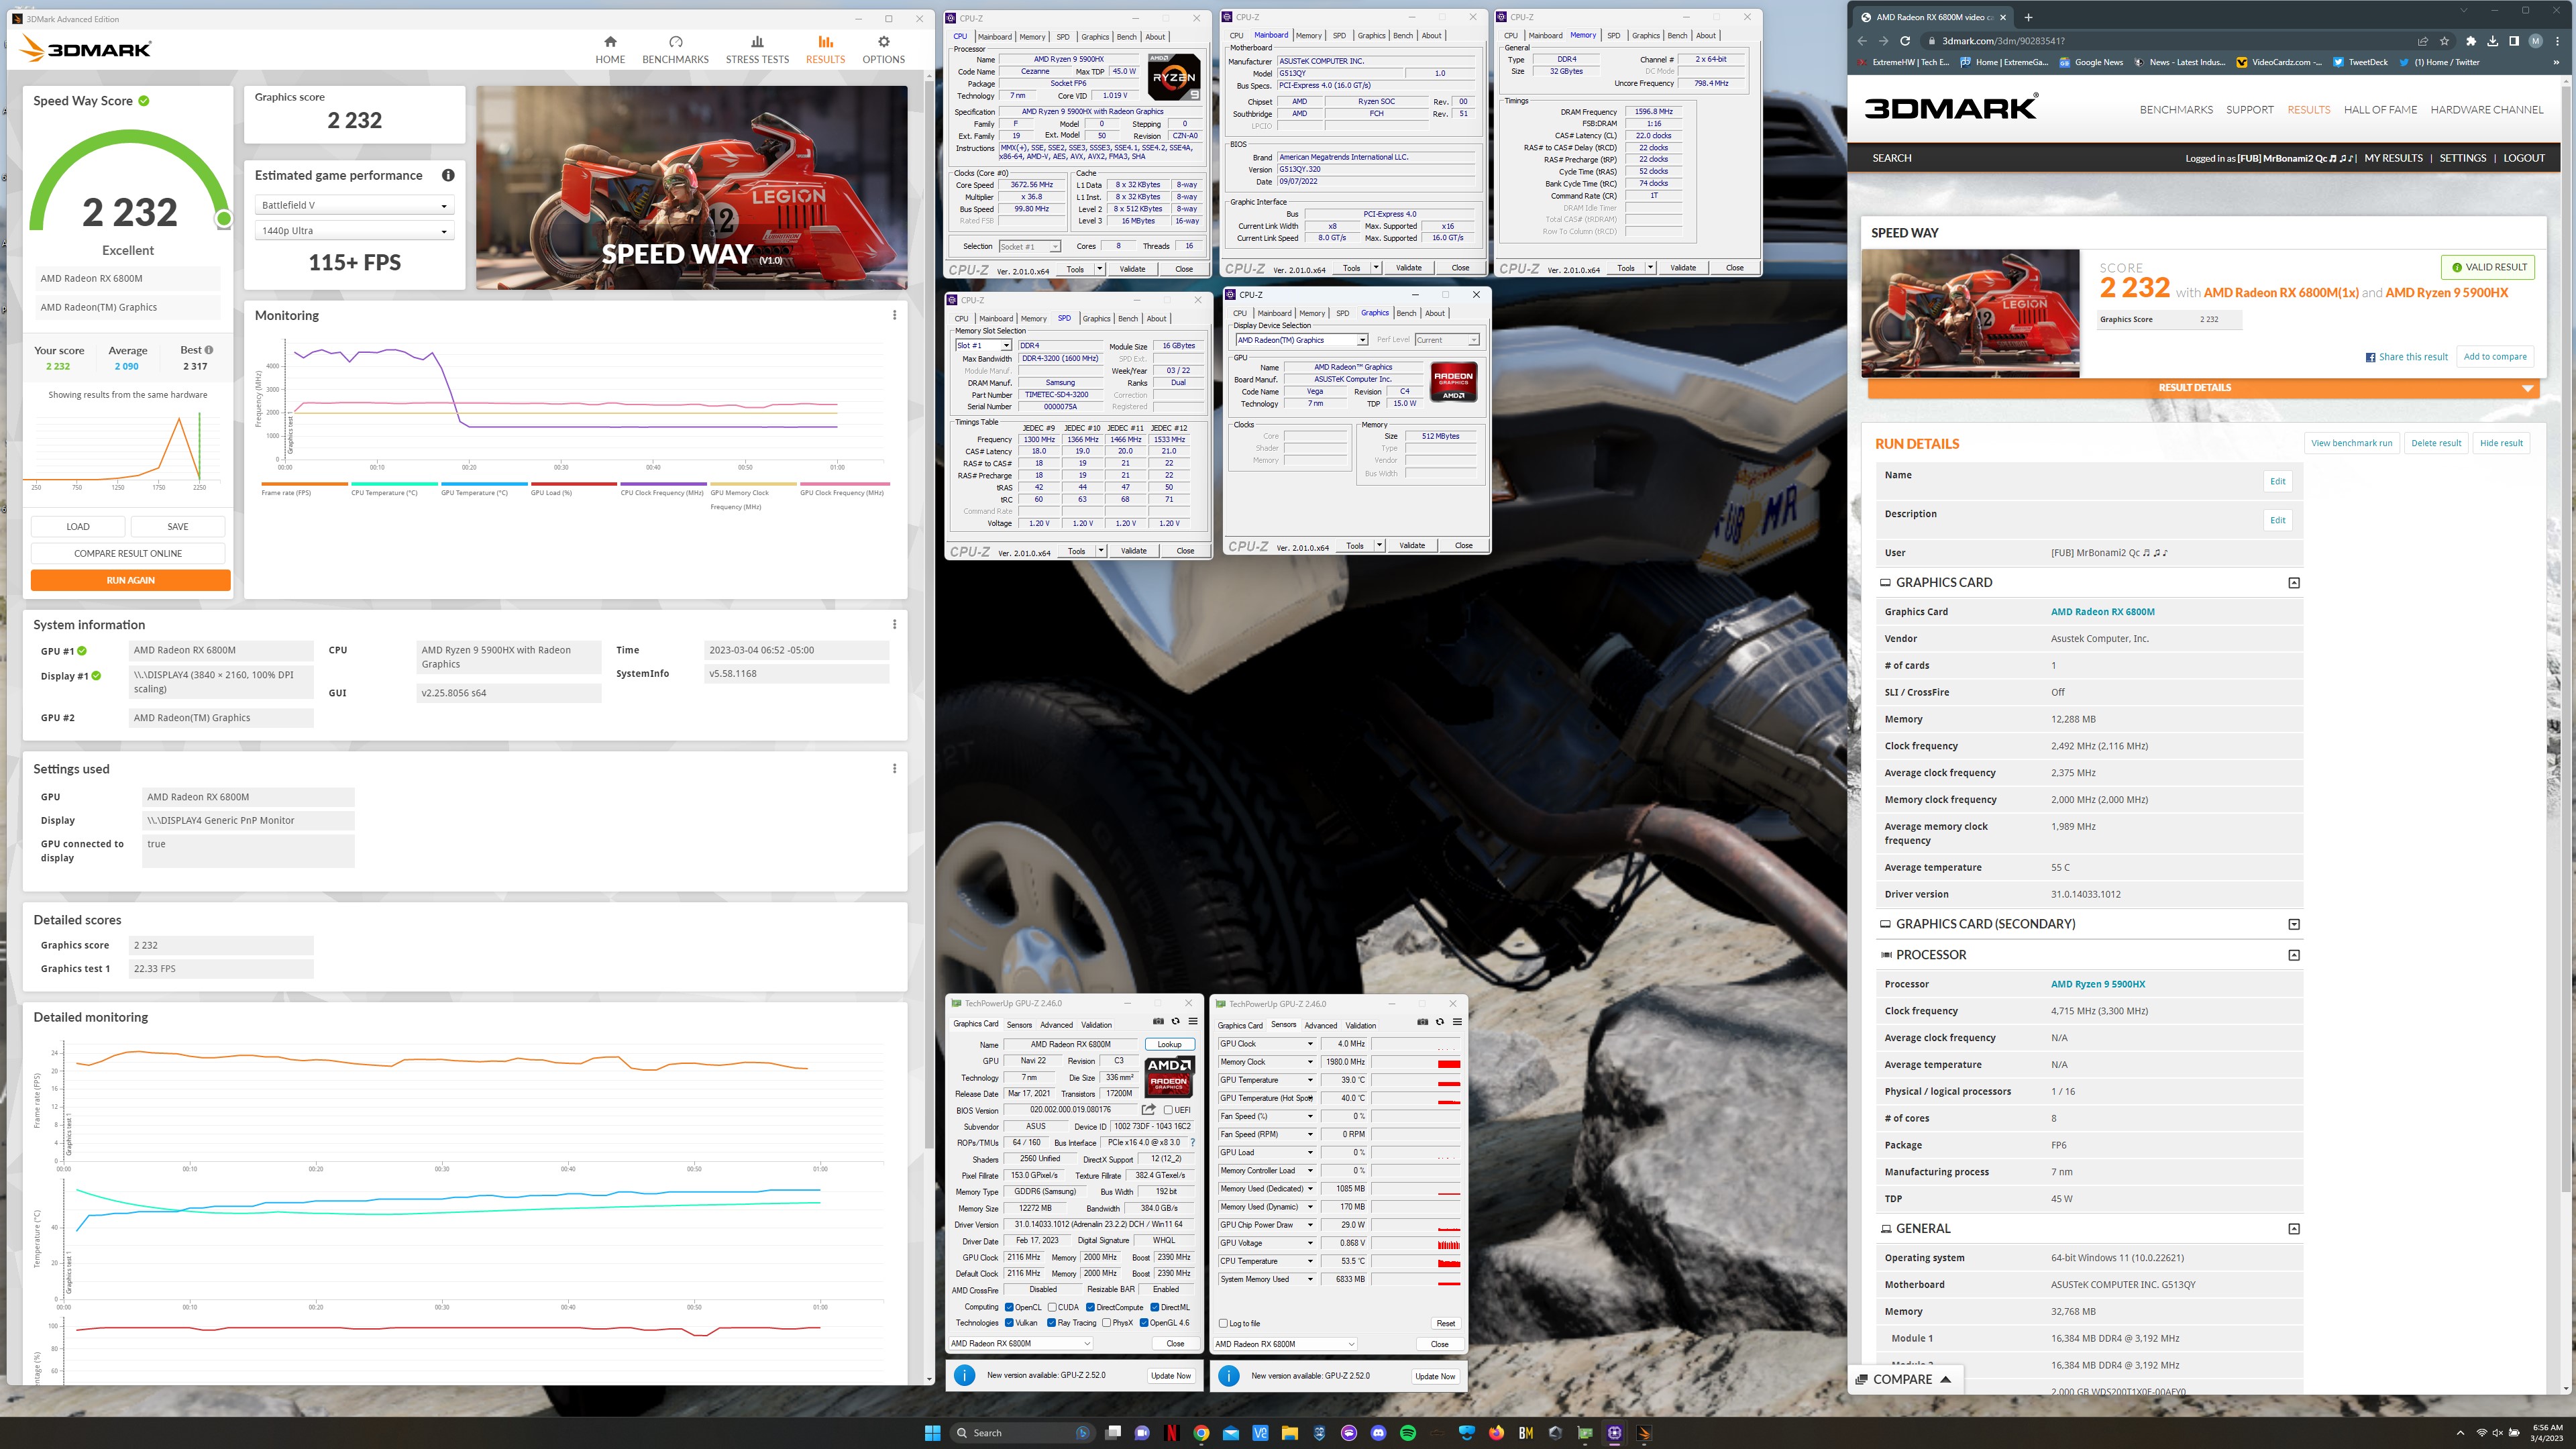Open Netflix from taskbar
The height and width of the screenshot is (1449, 2576).
(1172, 1433)
